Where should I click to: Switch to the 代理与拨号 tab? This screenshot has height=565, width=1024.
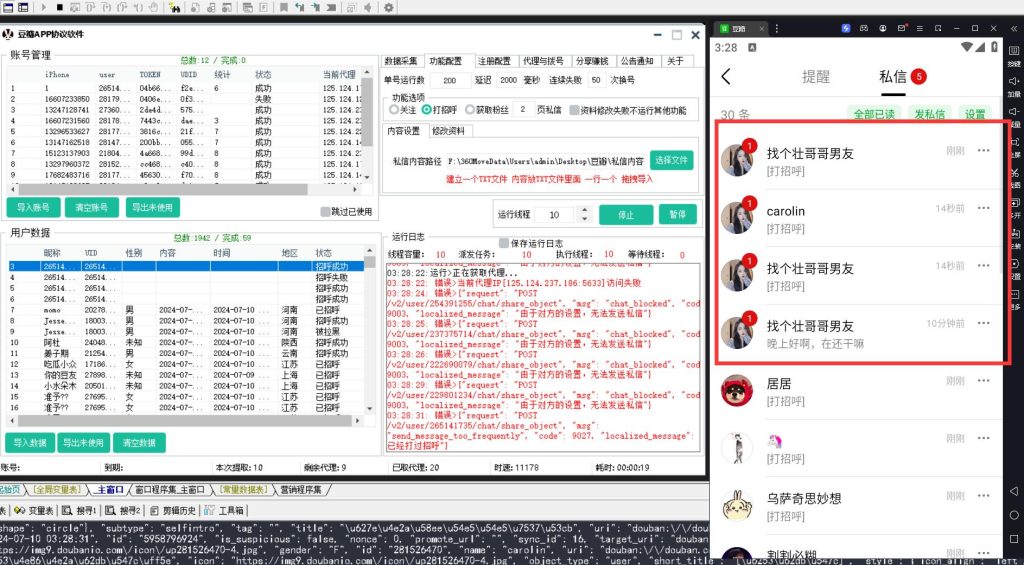pos(542,61)
